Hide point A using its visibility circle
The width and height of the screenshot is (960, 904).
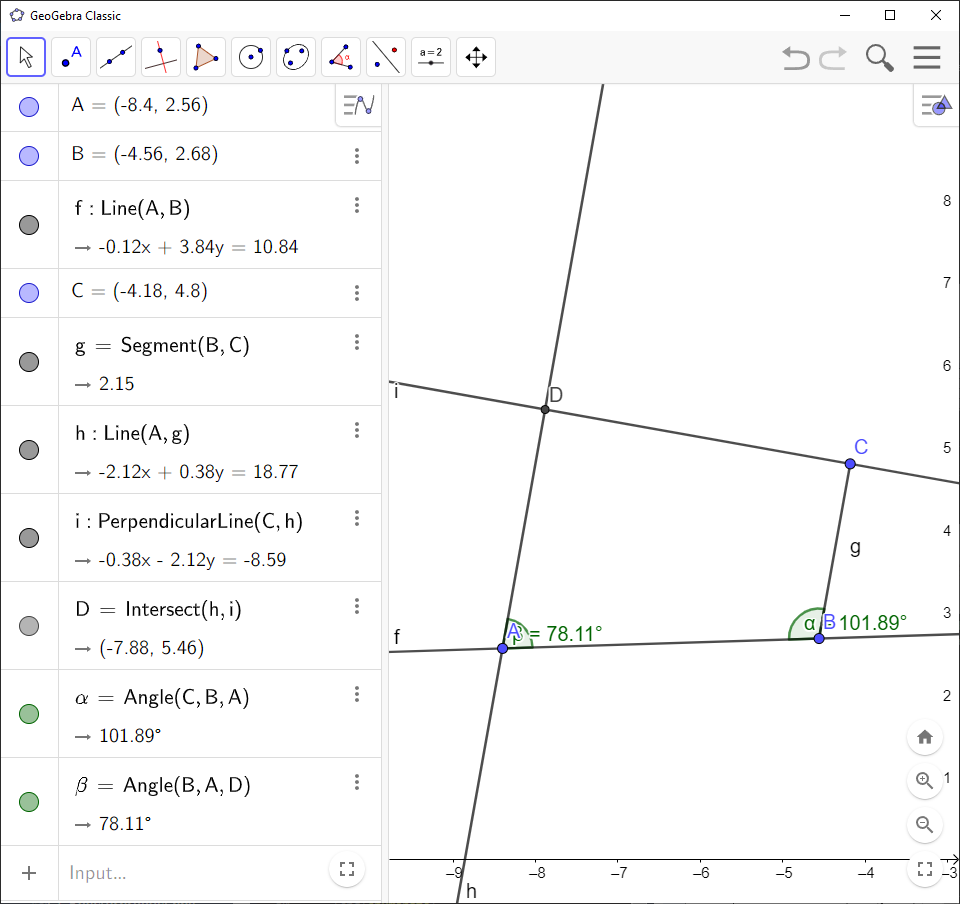29,105
